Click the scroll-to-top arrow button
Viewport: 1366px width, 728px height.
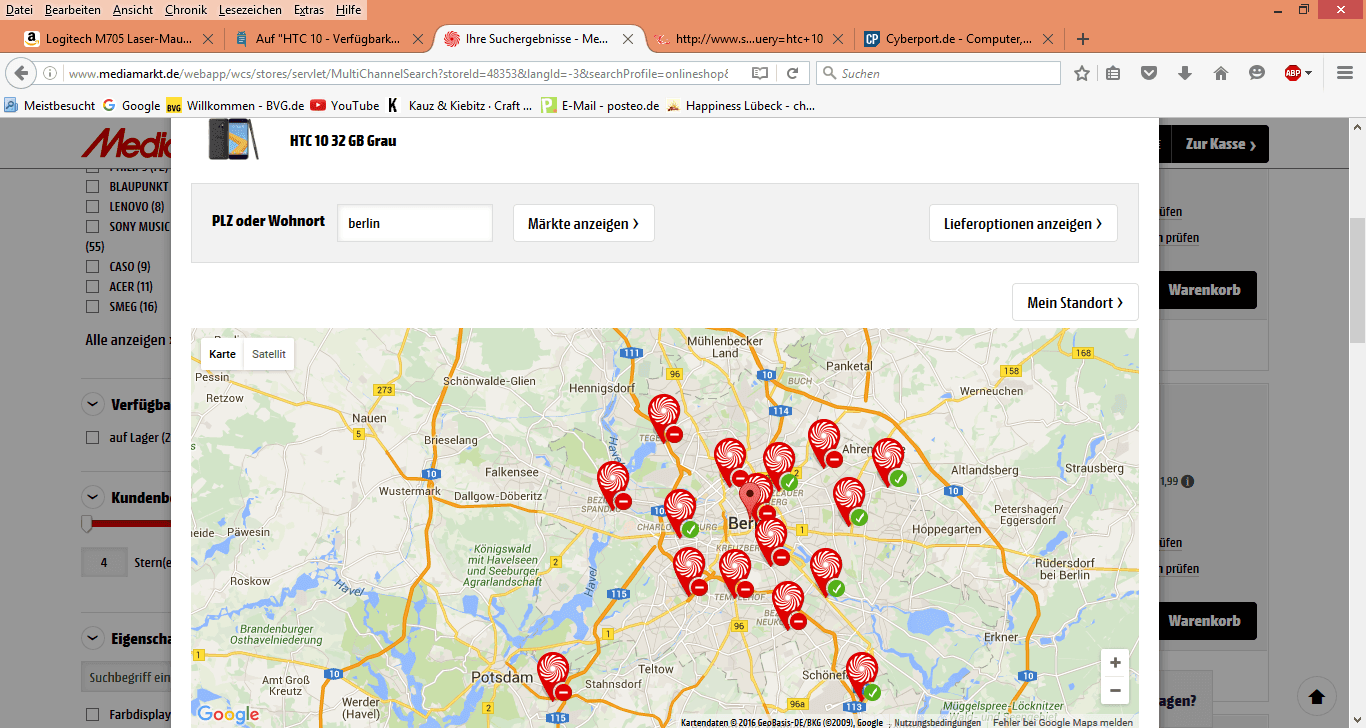pos(1317,696)
